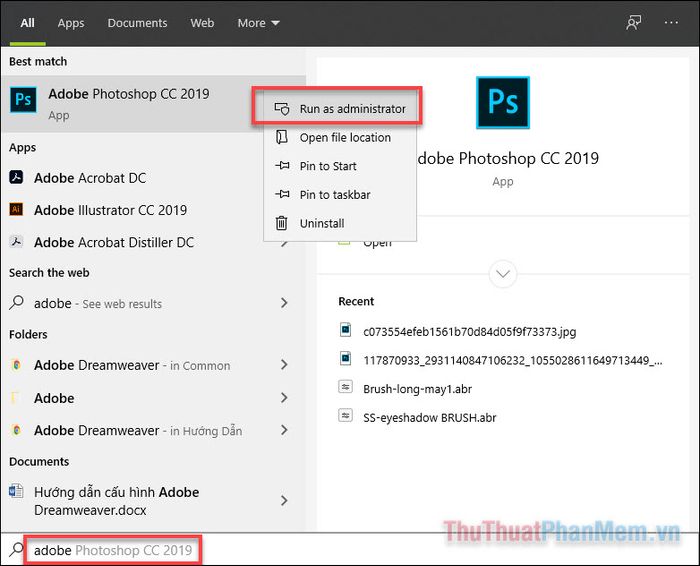
Task: Click the large Photoshop logo in preview pane
Action: click(503, 103)
